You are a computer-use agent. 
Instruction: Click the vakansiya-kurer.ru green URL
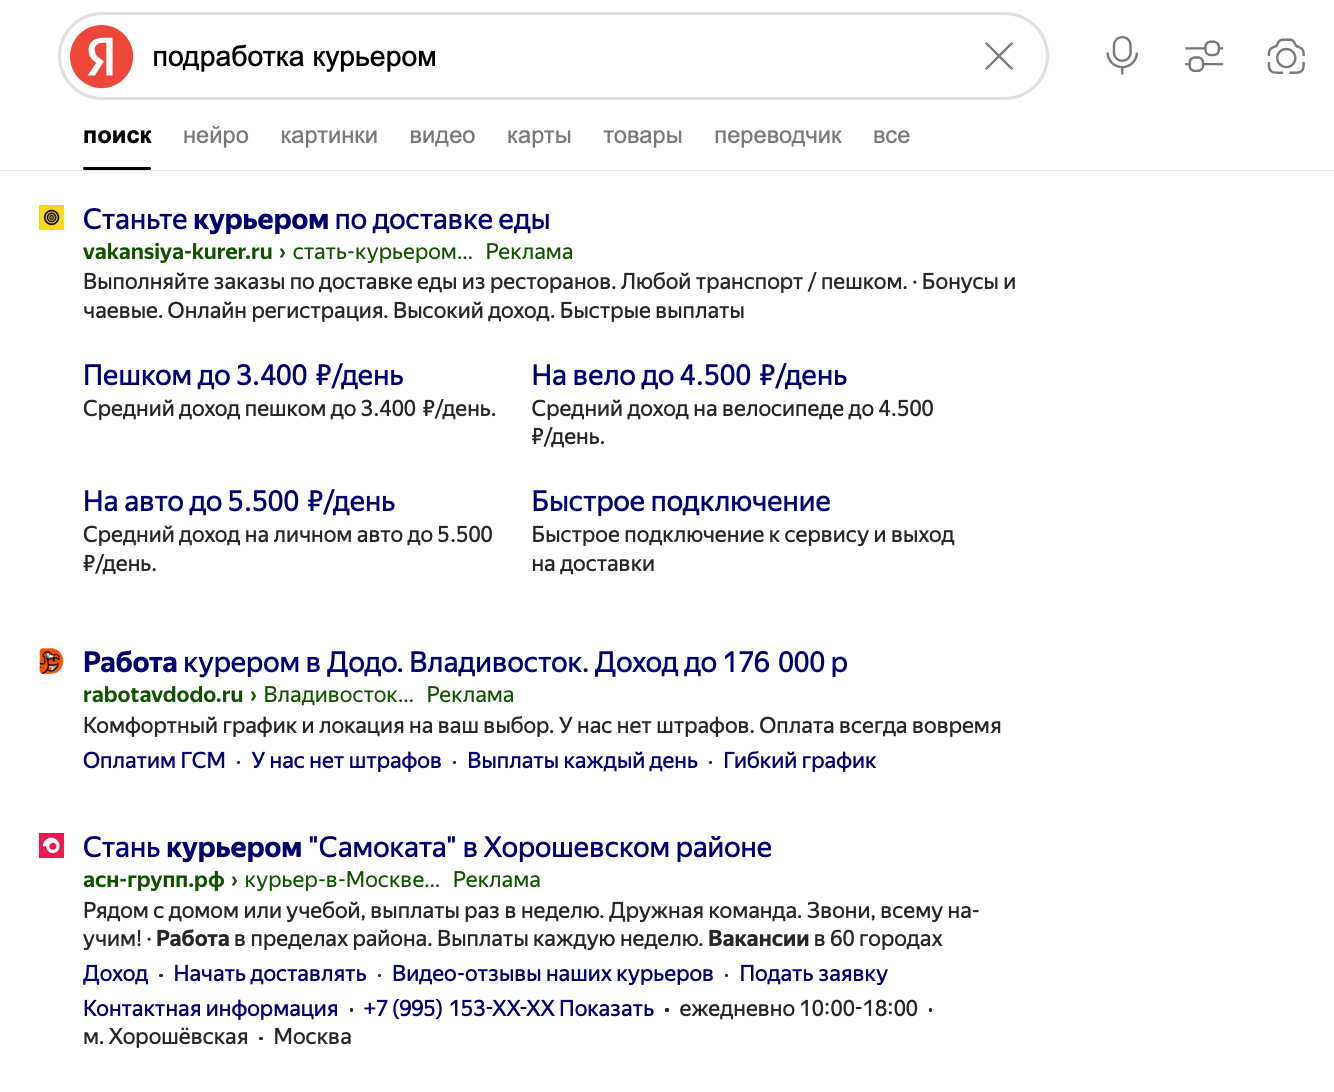point(178,251)
